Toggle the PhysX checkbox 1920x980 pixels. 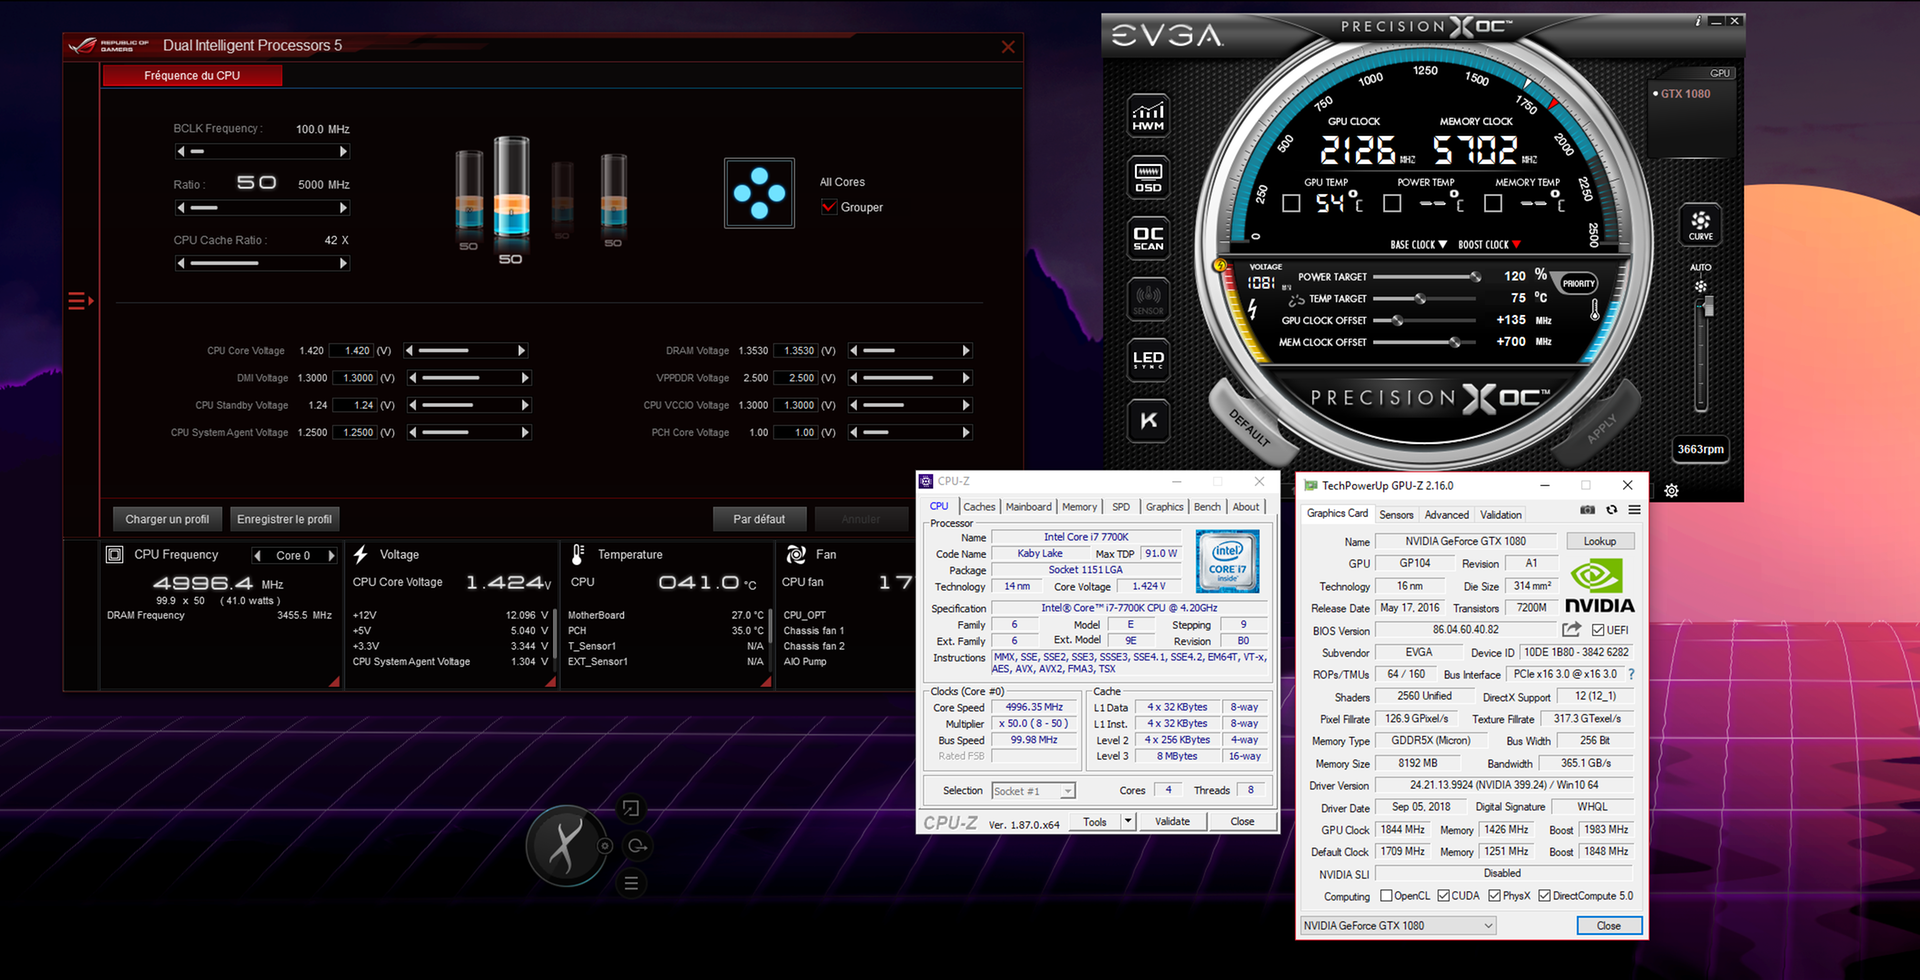[1494, 896]
